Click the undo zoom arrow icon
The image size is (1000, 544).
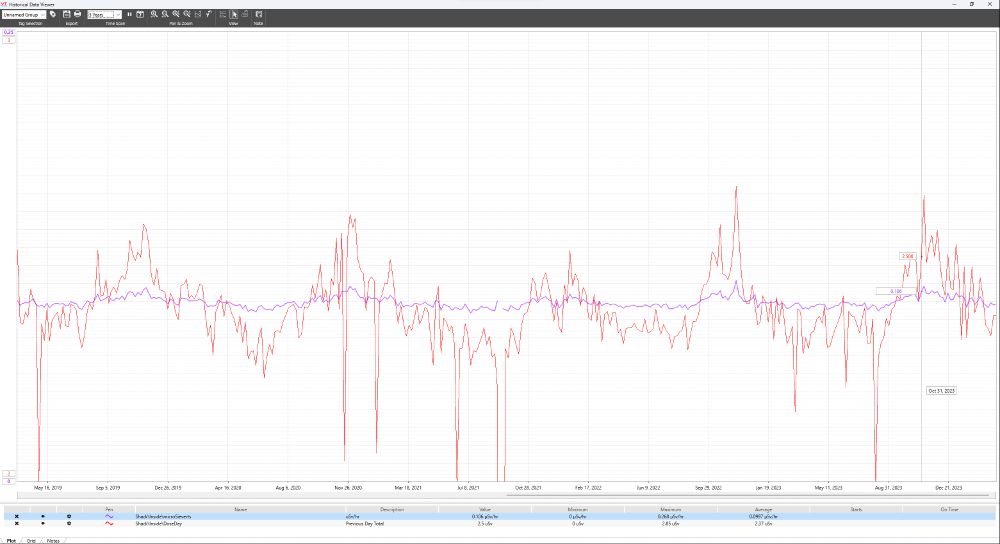[x=209, y=14]
